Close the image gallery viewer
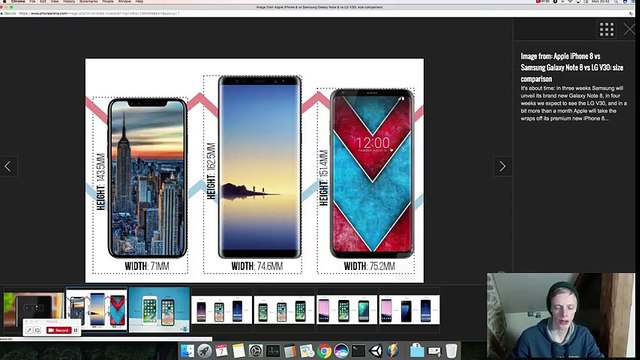Screen dimensions: 640x360 (x=630, y=29)
